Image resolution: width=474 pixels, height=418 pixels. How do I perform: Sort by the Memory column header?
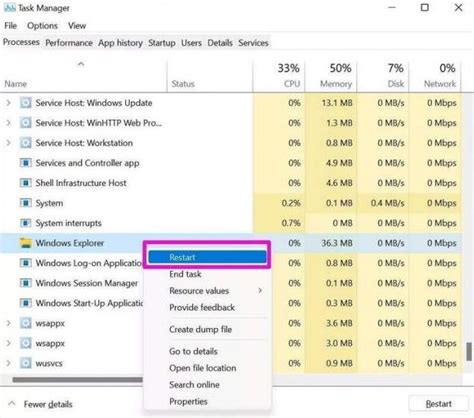tap(331, 76)
